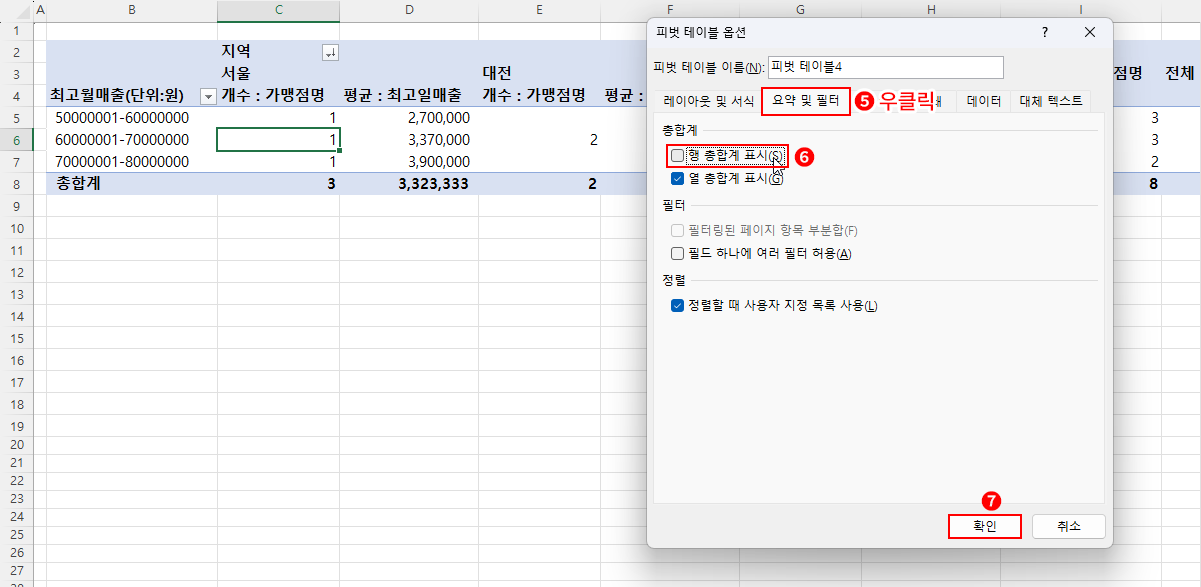Screen dimensions: 1201x587
Task: Select column header B
Action: (x=132, y=10)
